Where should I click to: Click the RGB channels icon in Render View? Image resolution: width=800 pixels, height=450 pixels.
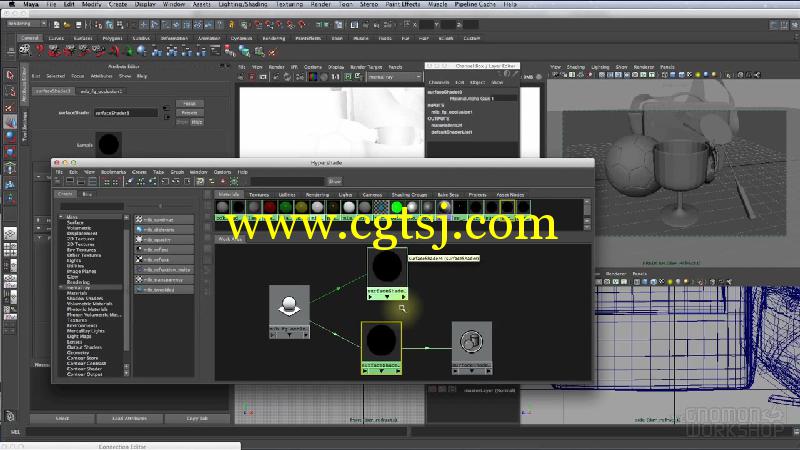click(x=312, y=77)
